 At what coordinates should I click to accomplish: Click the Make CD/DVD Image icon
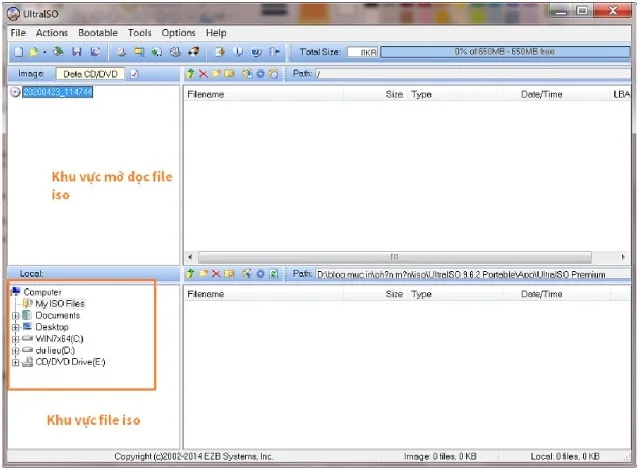[x=121, y=52]
